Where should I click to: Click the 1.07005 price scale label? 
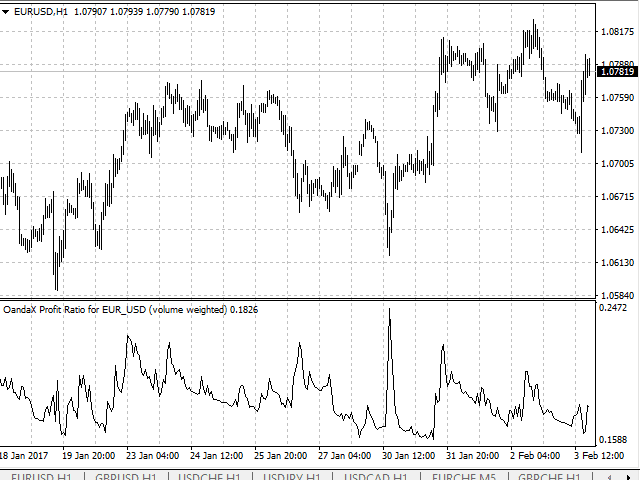click(618, 164)
